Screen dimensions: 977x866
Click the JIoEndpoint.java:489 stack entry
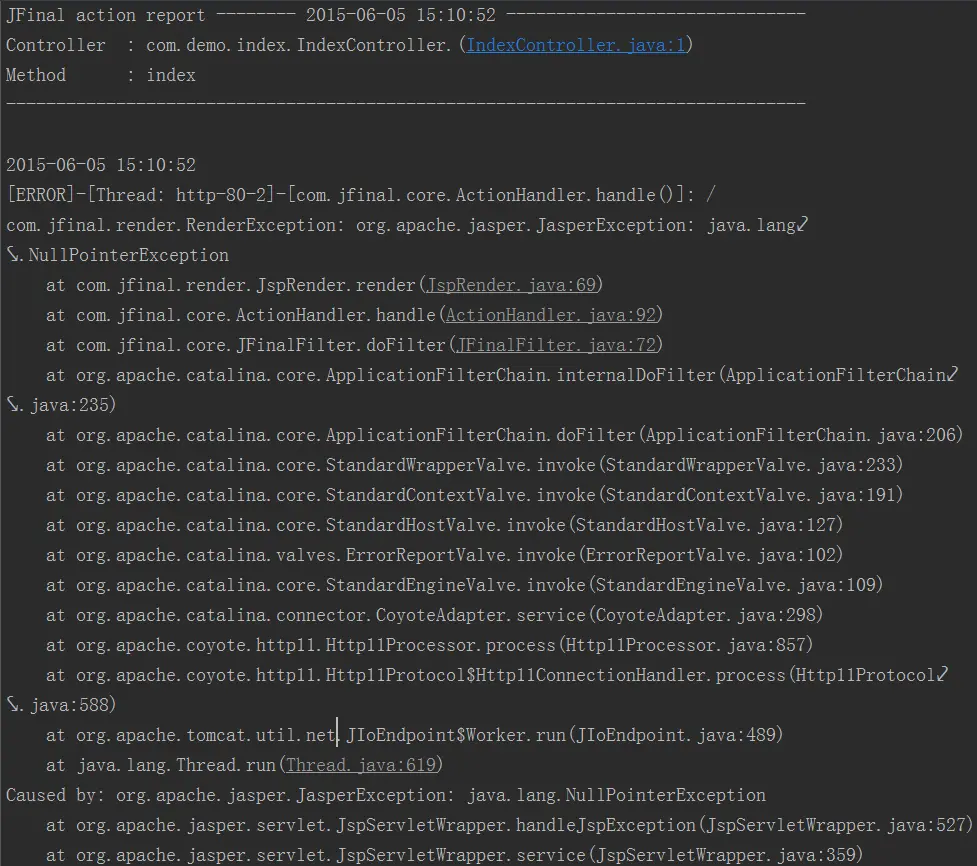(x=414, y=735)
